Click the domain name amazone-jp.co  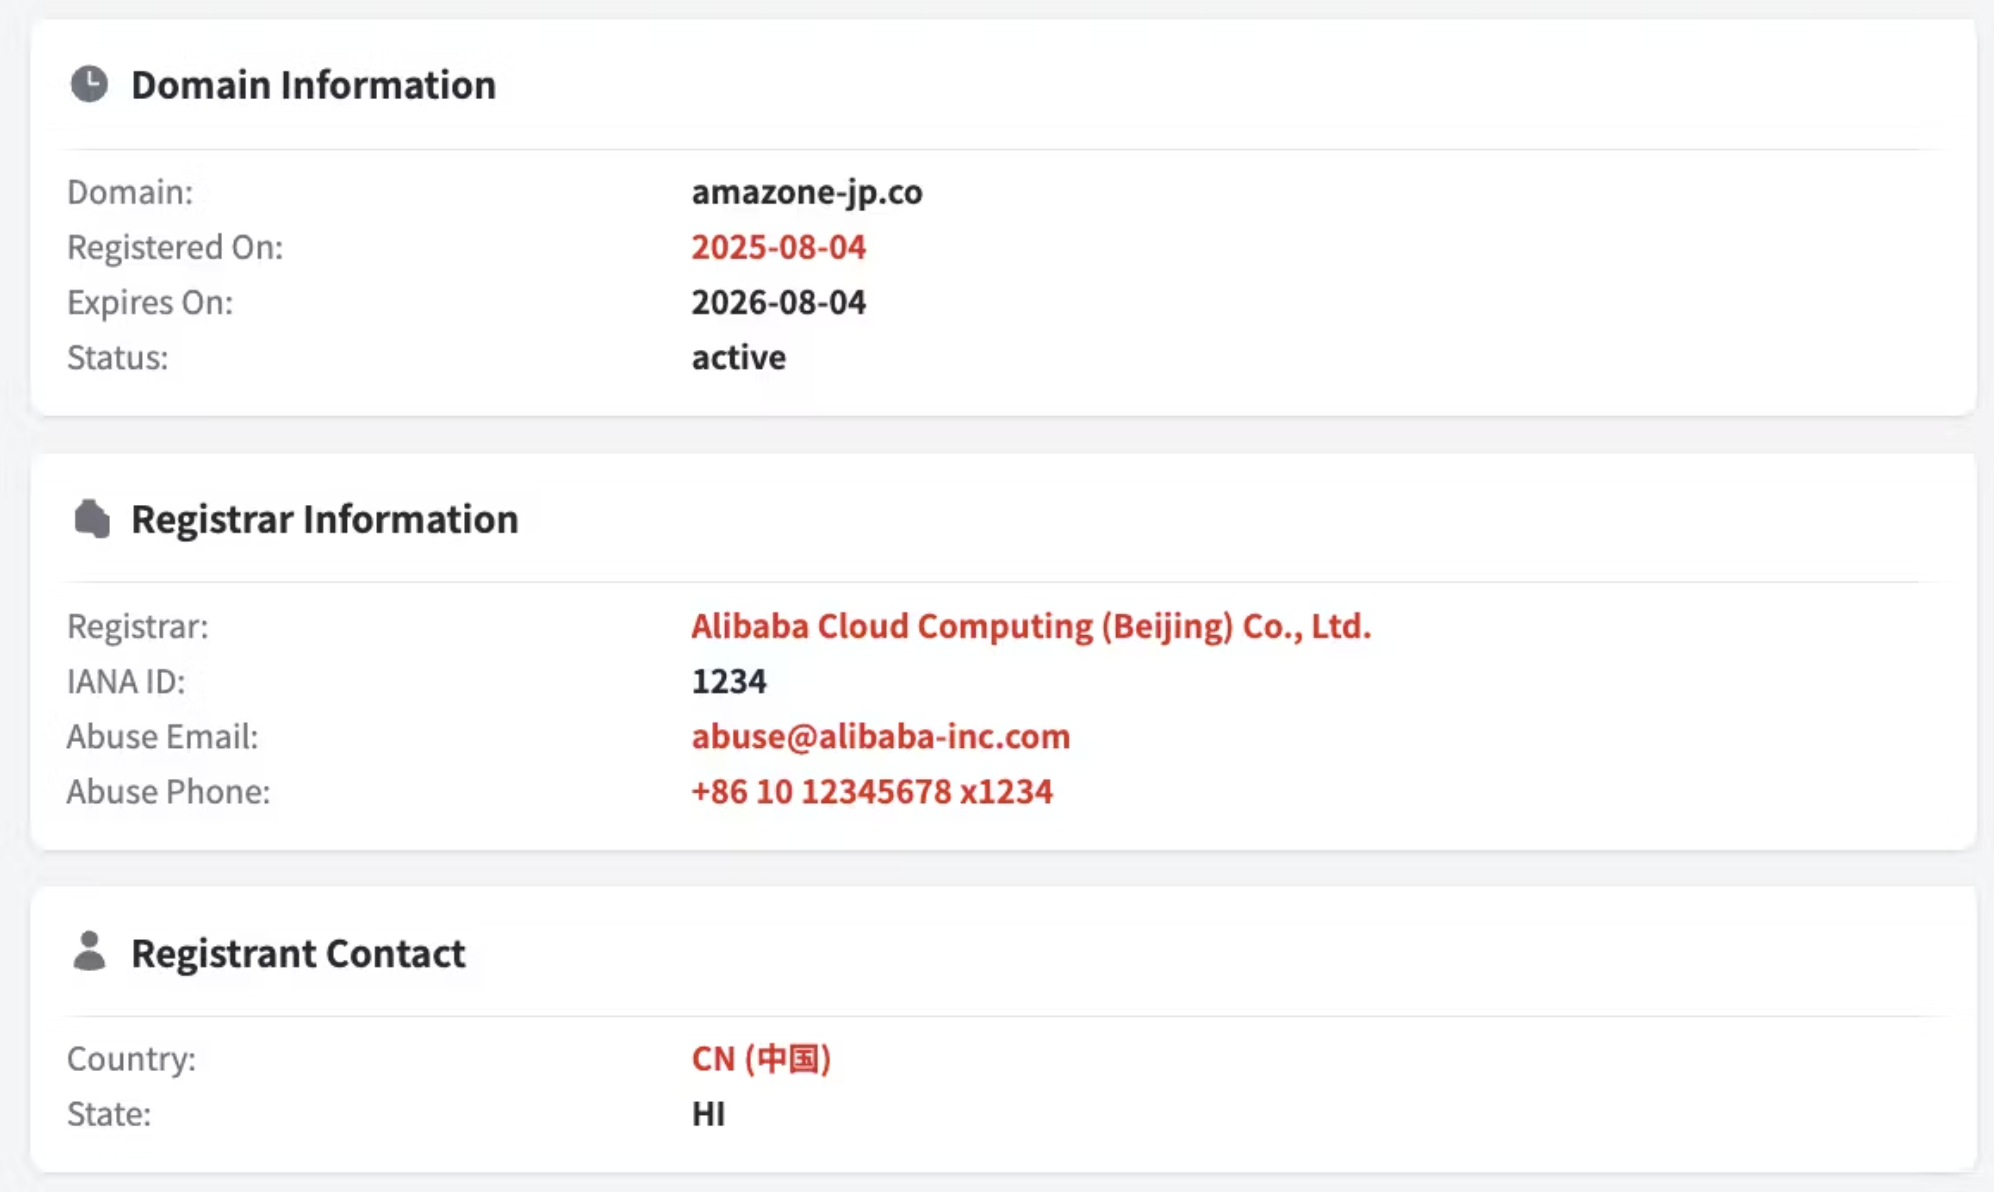coord(806,191)
